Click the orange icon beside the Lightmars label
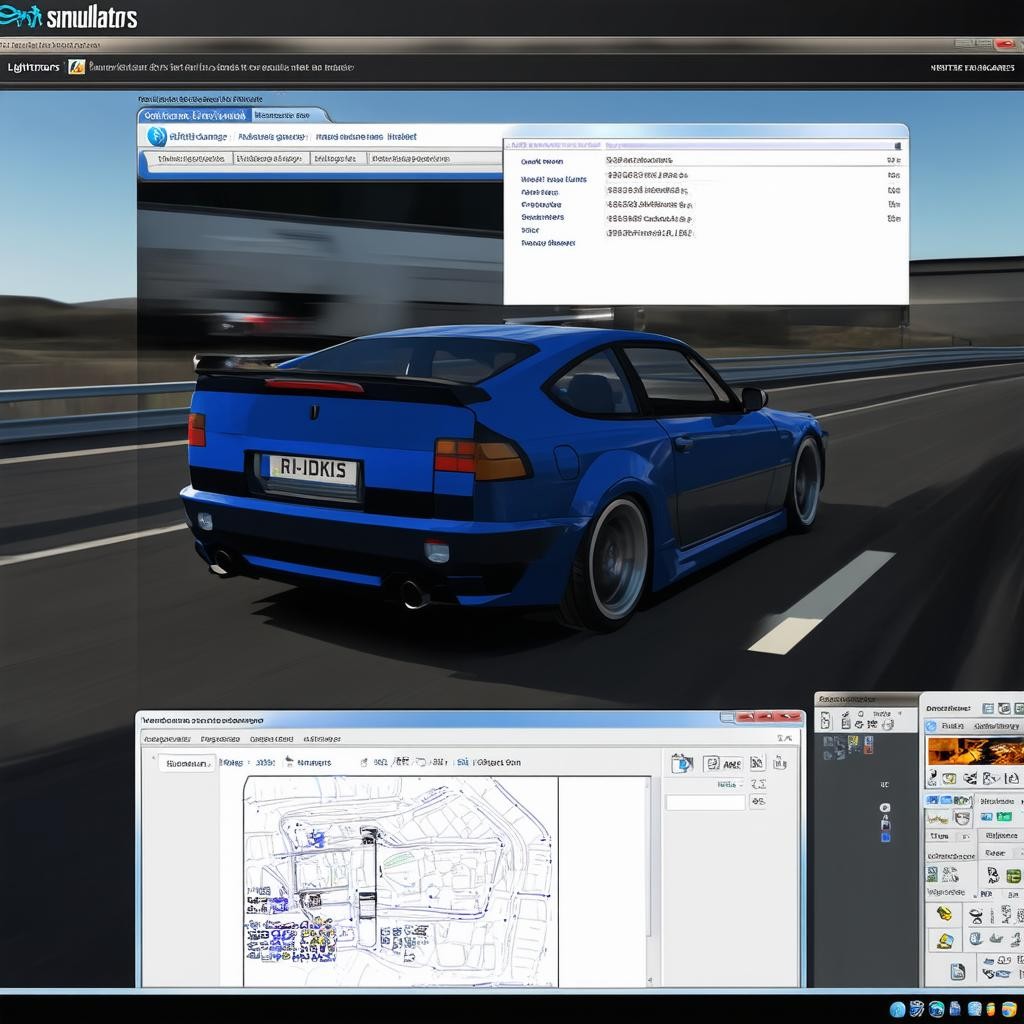Viewport: 1024px width, 1024px height. tap(76, 67)
